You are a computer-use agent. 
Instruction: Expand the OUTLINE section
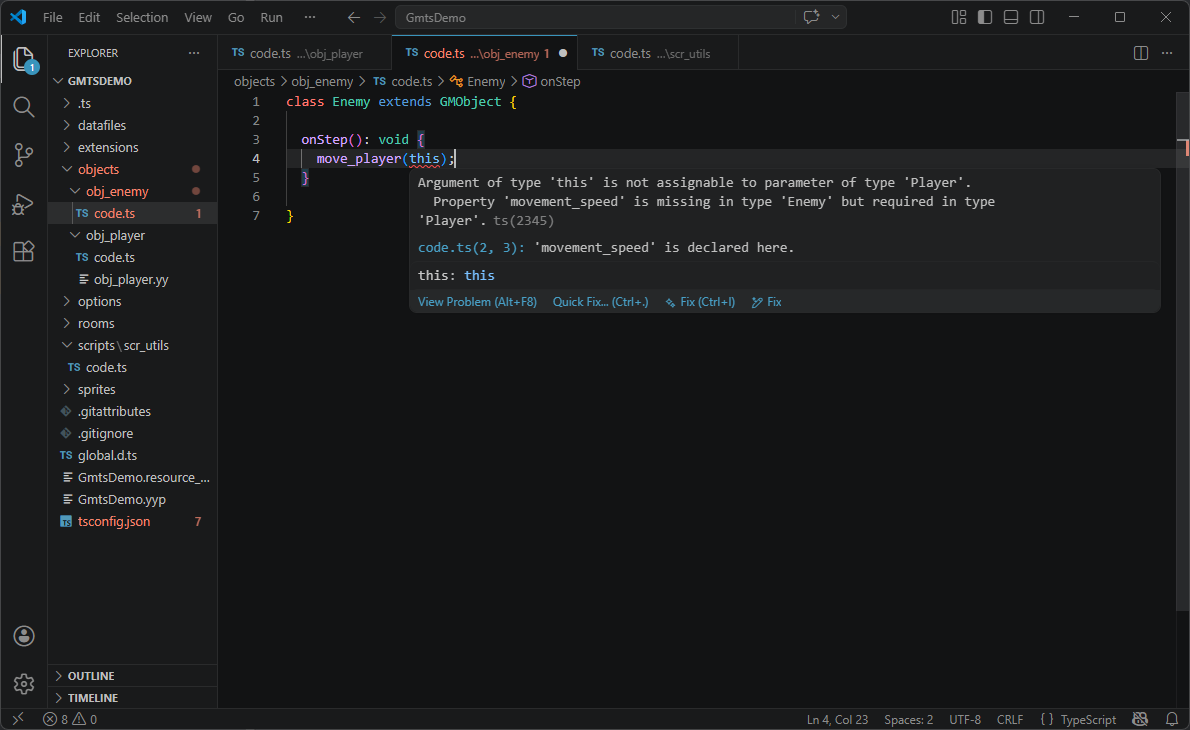coord(92,675)
